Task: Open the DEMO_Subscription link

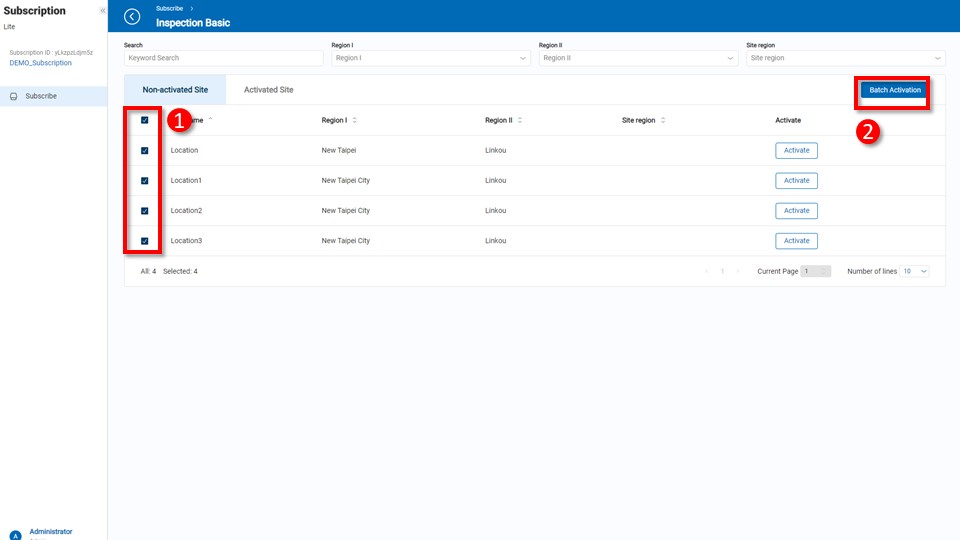Action: point(40,63)
